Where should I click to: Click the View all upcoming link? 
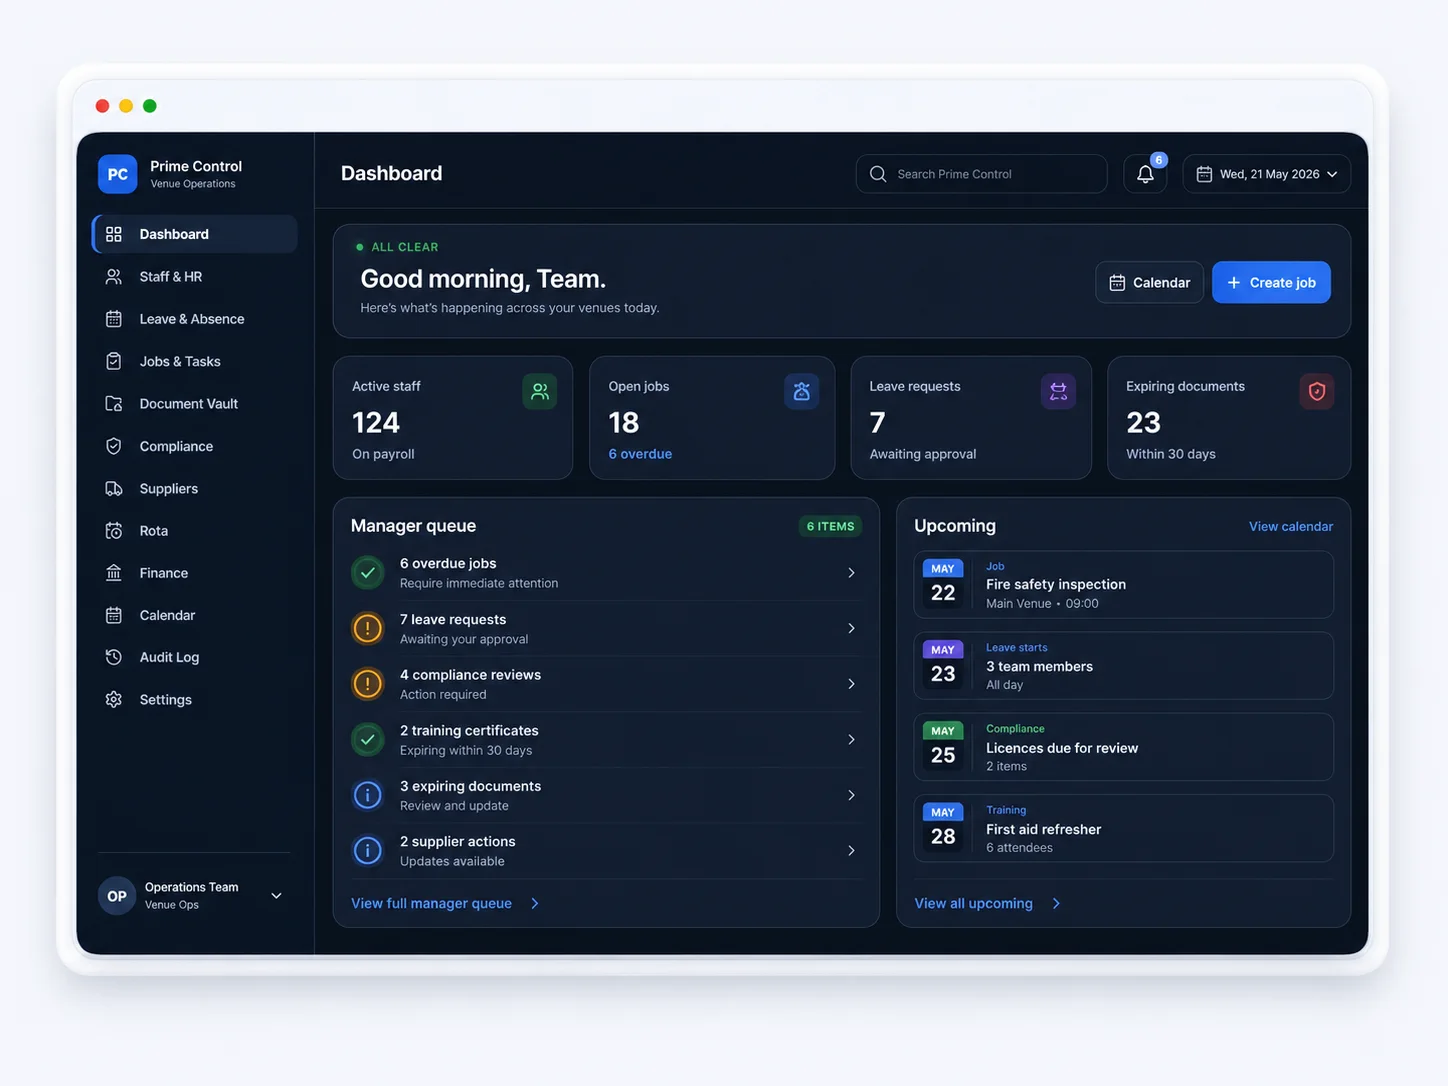coord(987,904)
